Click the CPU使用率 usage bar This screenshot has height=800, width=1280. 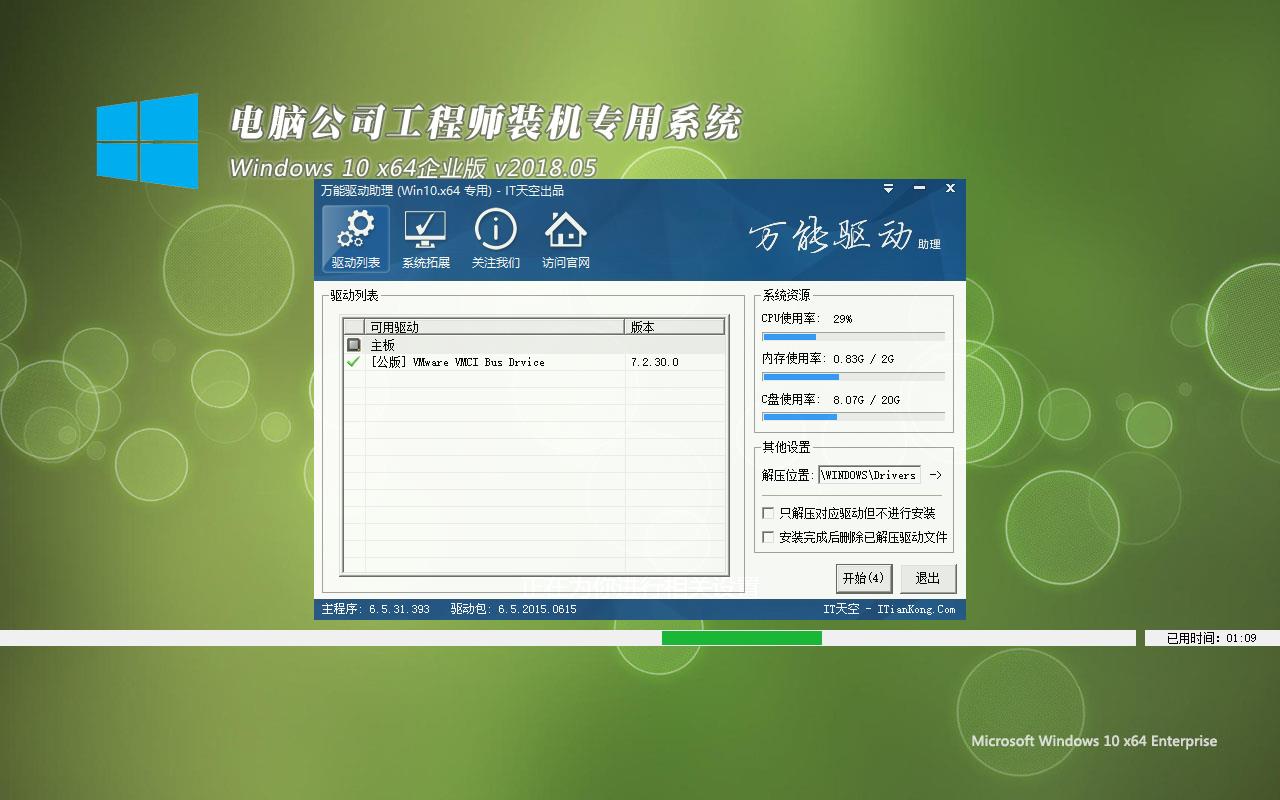click(853, 337)
